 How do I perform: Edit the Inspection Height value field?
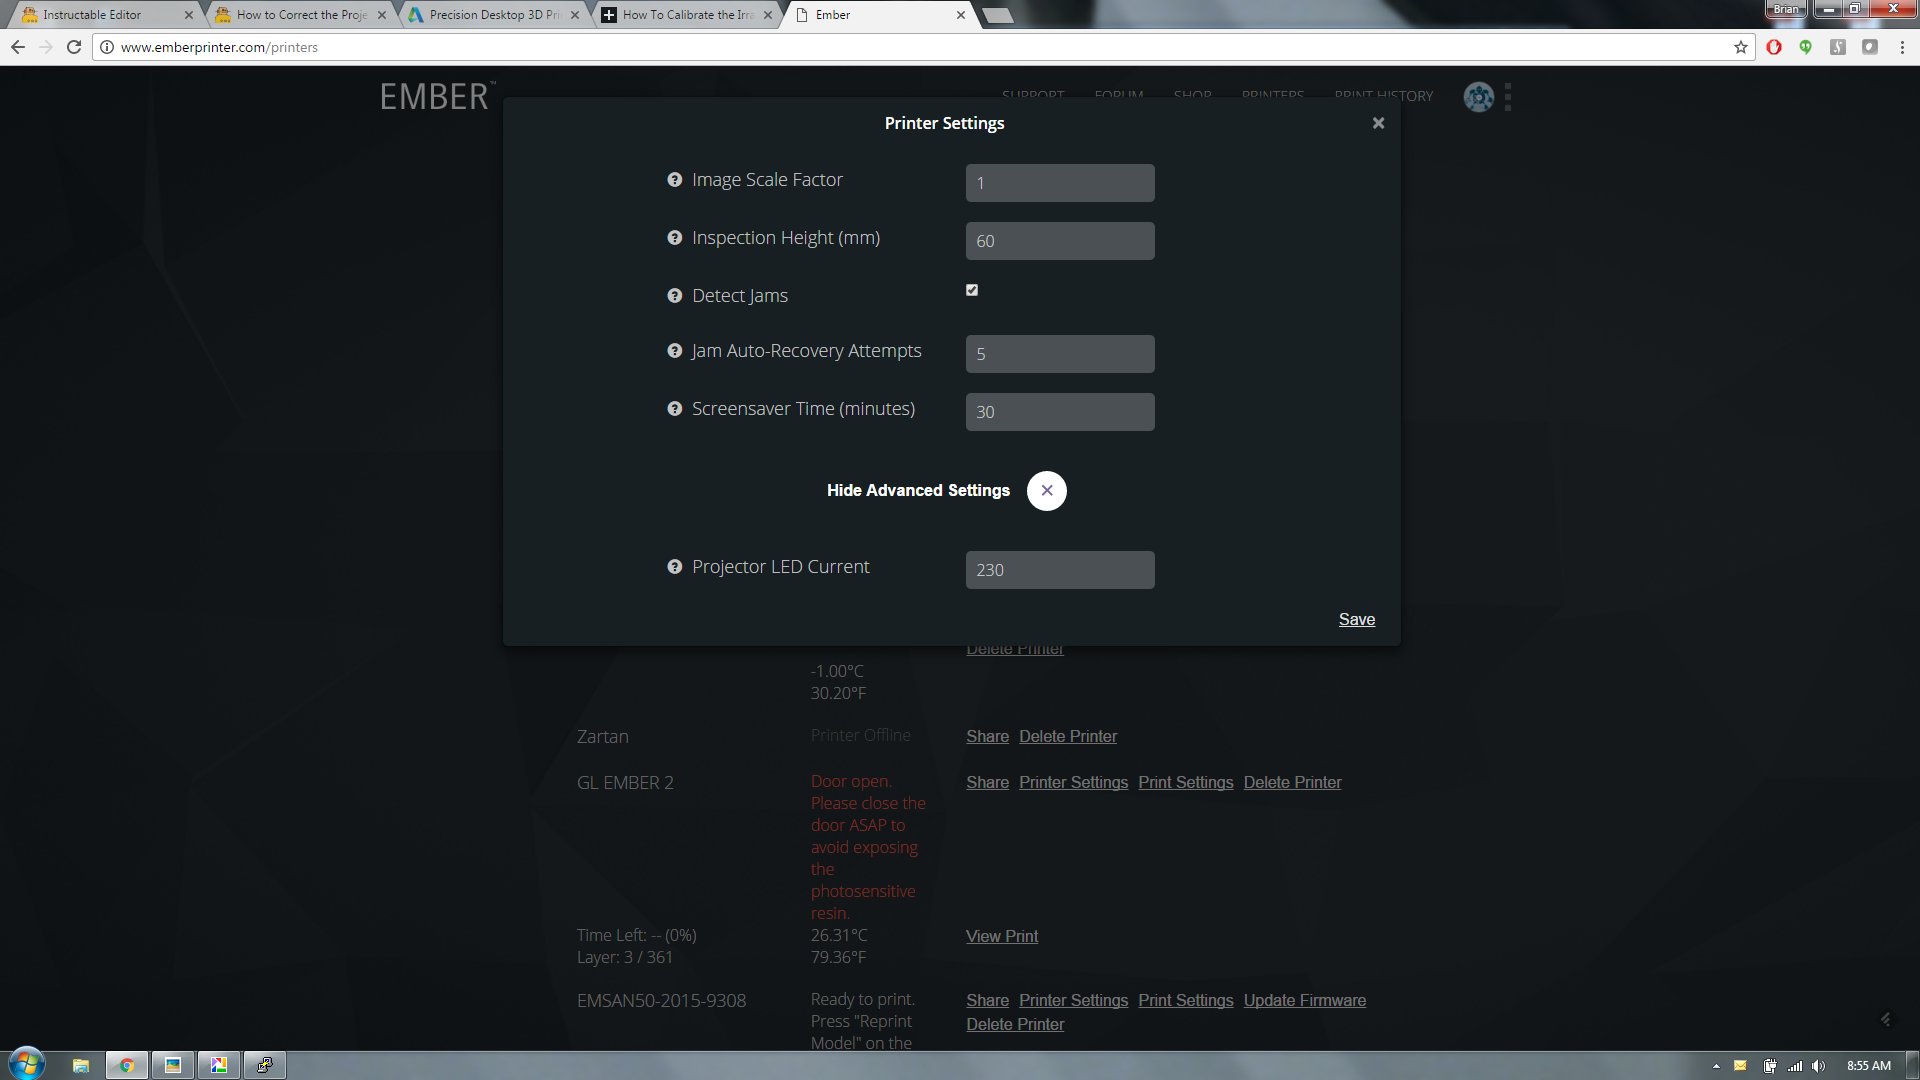point(1060,241)
